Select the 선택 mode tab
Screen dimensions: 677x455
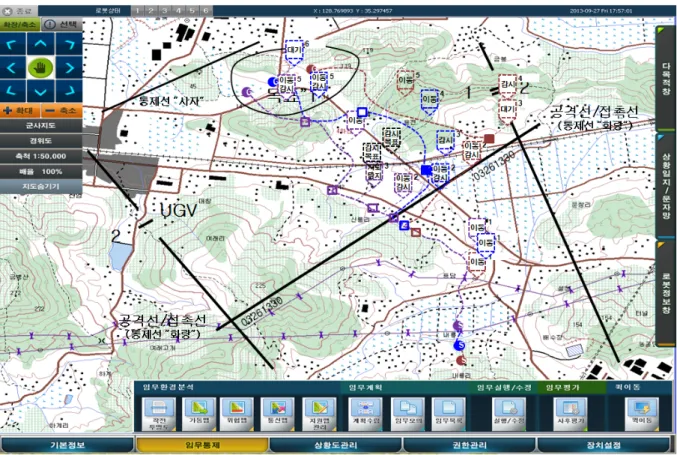coord(62,25)
